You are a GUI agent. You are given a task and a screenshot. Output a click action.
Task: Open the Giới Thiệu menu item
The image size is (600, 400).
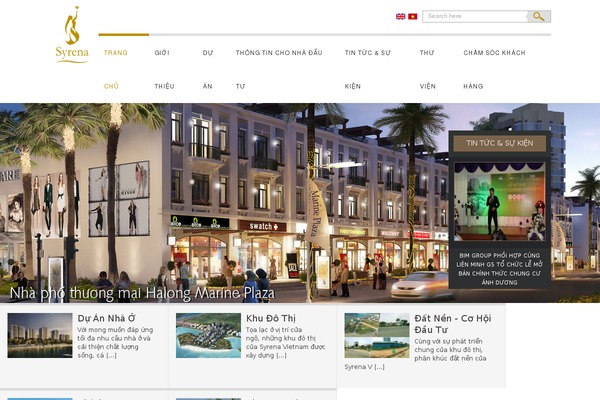click(164, 69)
